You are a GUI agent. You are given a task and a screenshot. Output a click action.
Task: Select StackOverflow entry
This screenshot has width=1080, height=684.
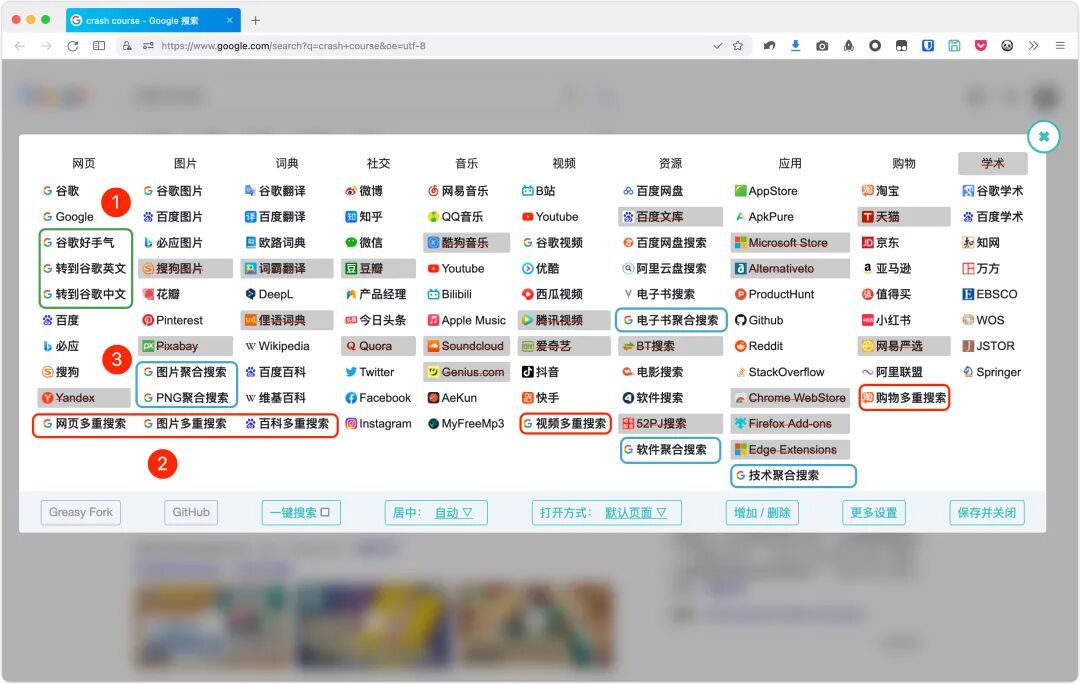(x=779, y=372)
